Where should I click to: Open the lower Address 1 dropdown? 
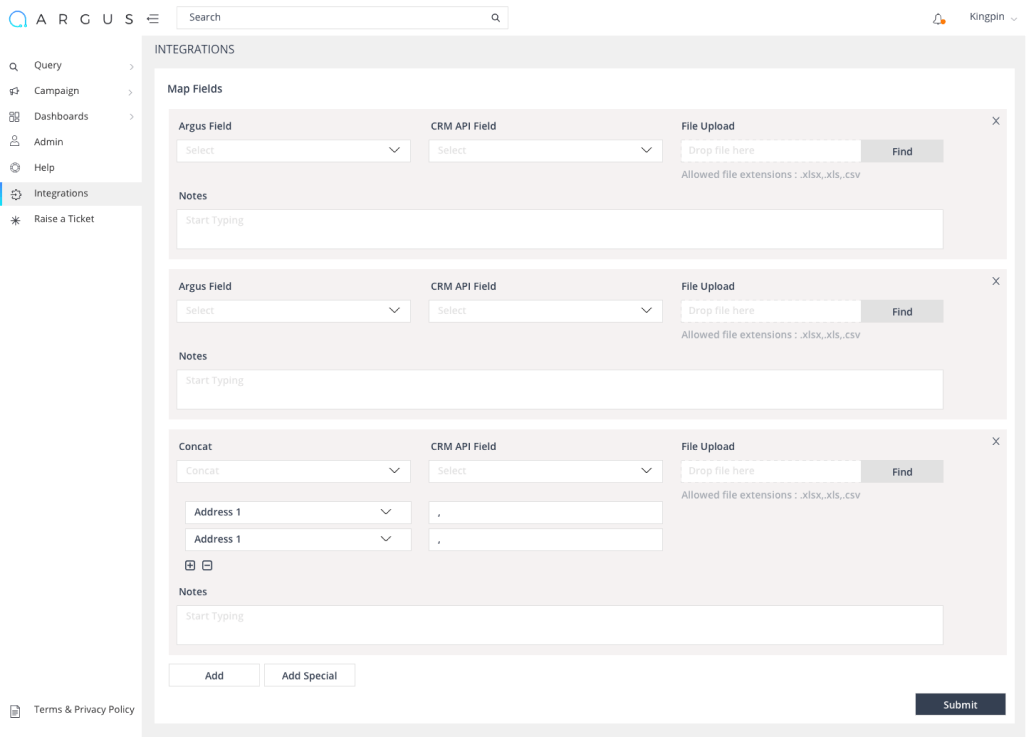(298, 539)
